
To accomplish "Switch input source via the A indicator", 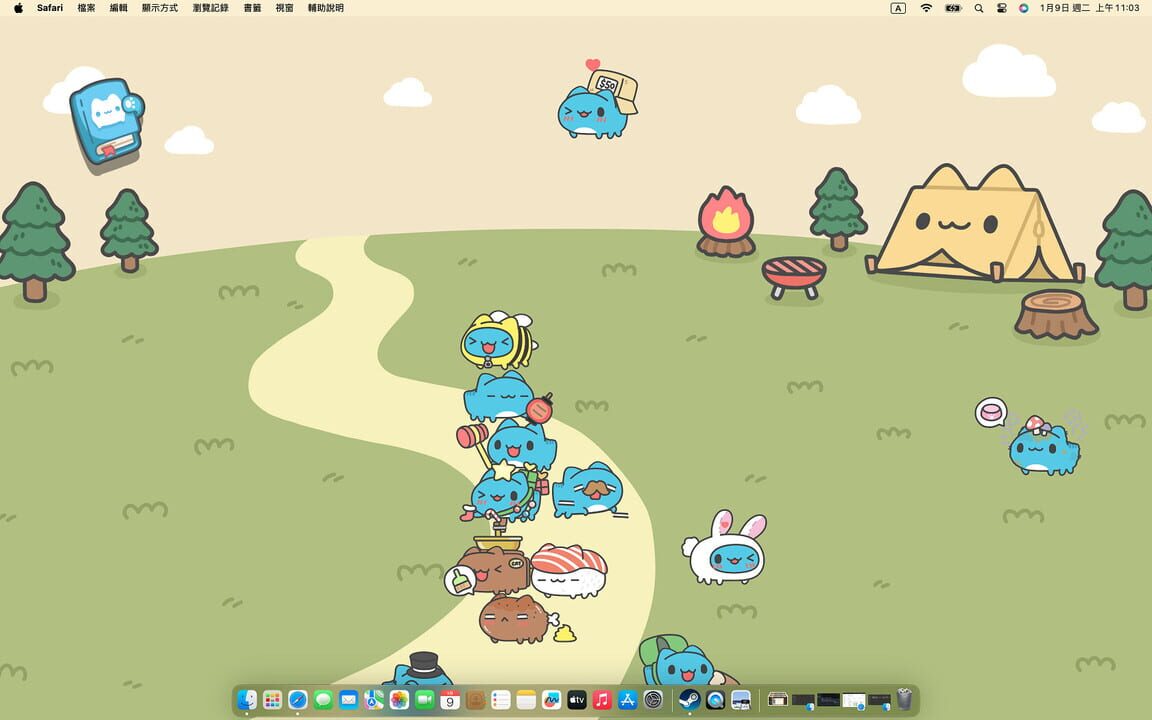I will [x=897, y=8].
